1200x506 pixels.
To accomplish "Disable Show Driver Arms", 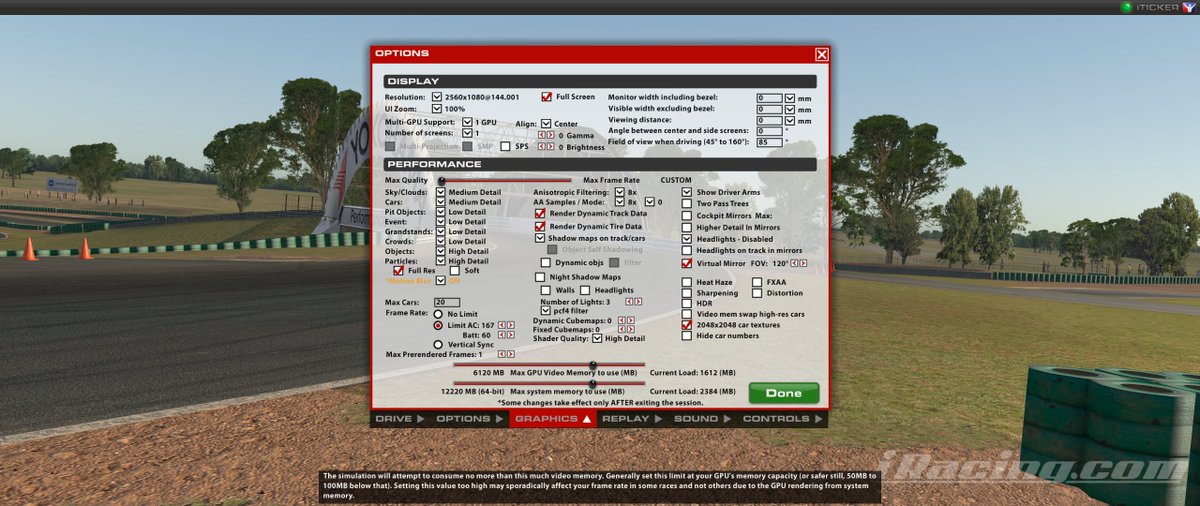I will pyautogui.click(x=687, y=192).
